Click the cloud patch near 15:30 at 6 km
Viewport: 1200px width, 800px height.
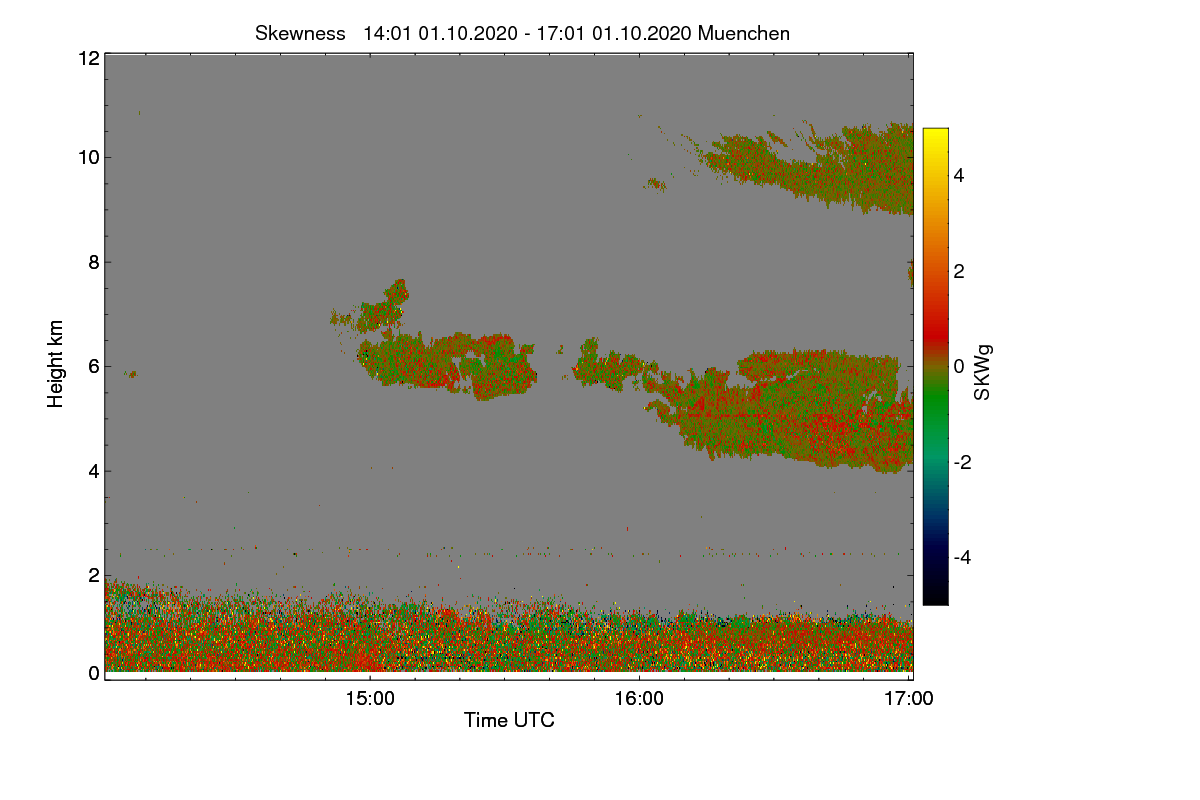[447, 364]
